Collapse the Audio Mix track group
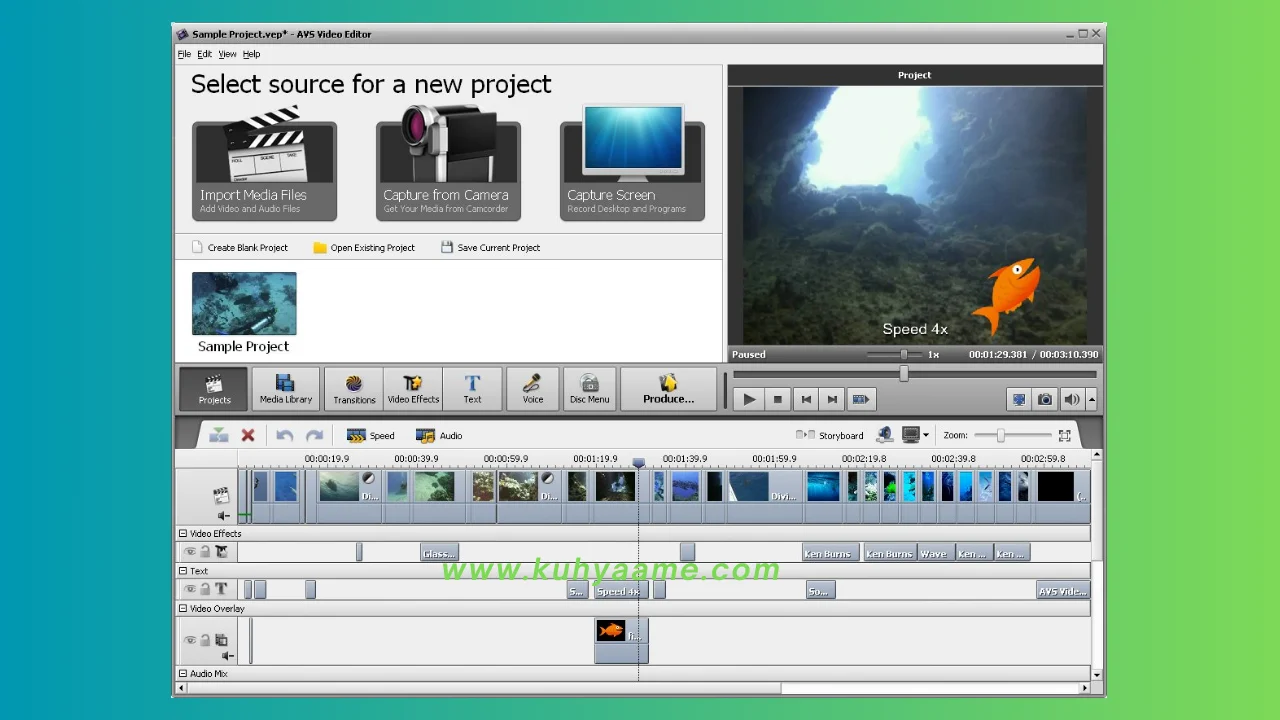 183,674
